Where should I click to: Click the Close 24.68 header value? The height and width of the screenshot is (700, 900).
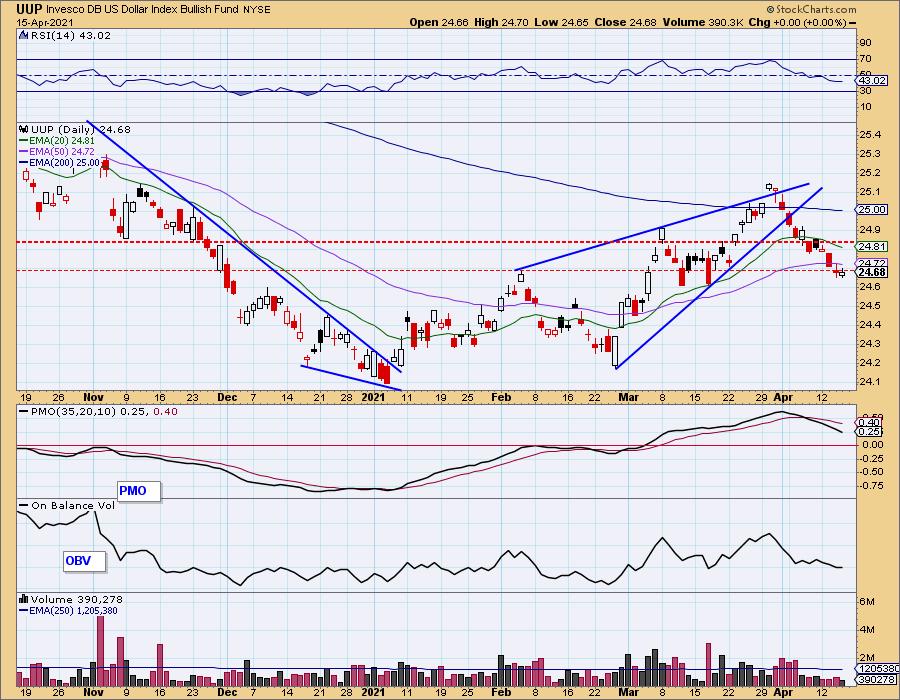[625, 22]
